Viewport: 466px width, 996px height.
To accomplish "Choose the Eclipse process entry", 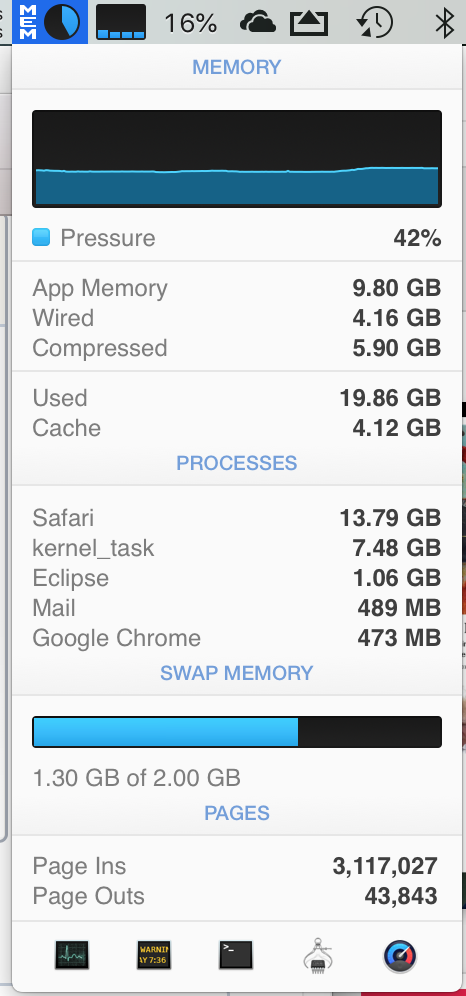I will tap(237, 578).
